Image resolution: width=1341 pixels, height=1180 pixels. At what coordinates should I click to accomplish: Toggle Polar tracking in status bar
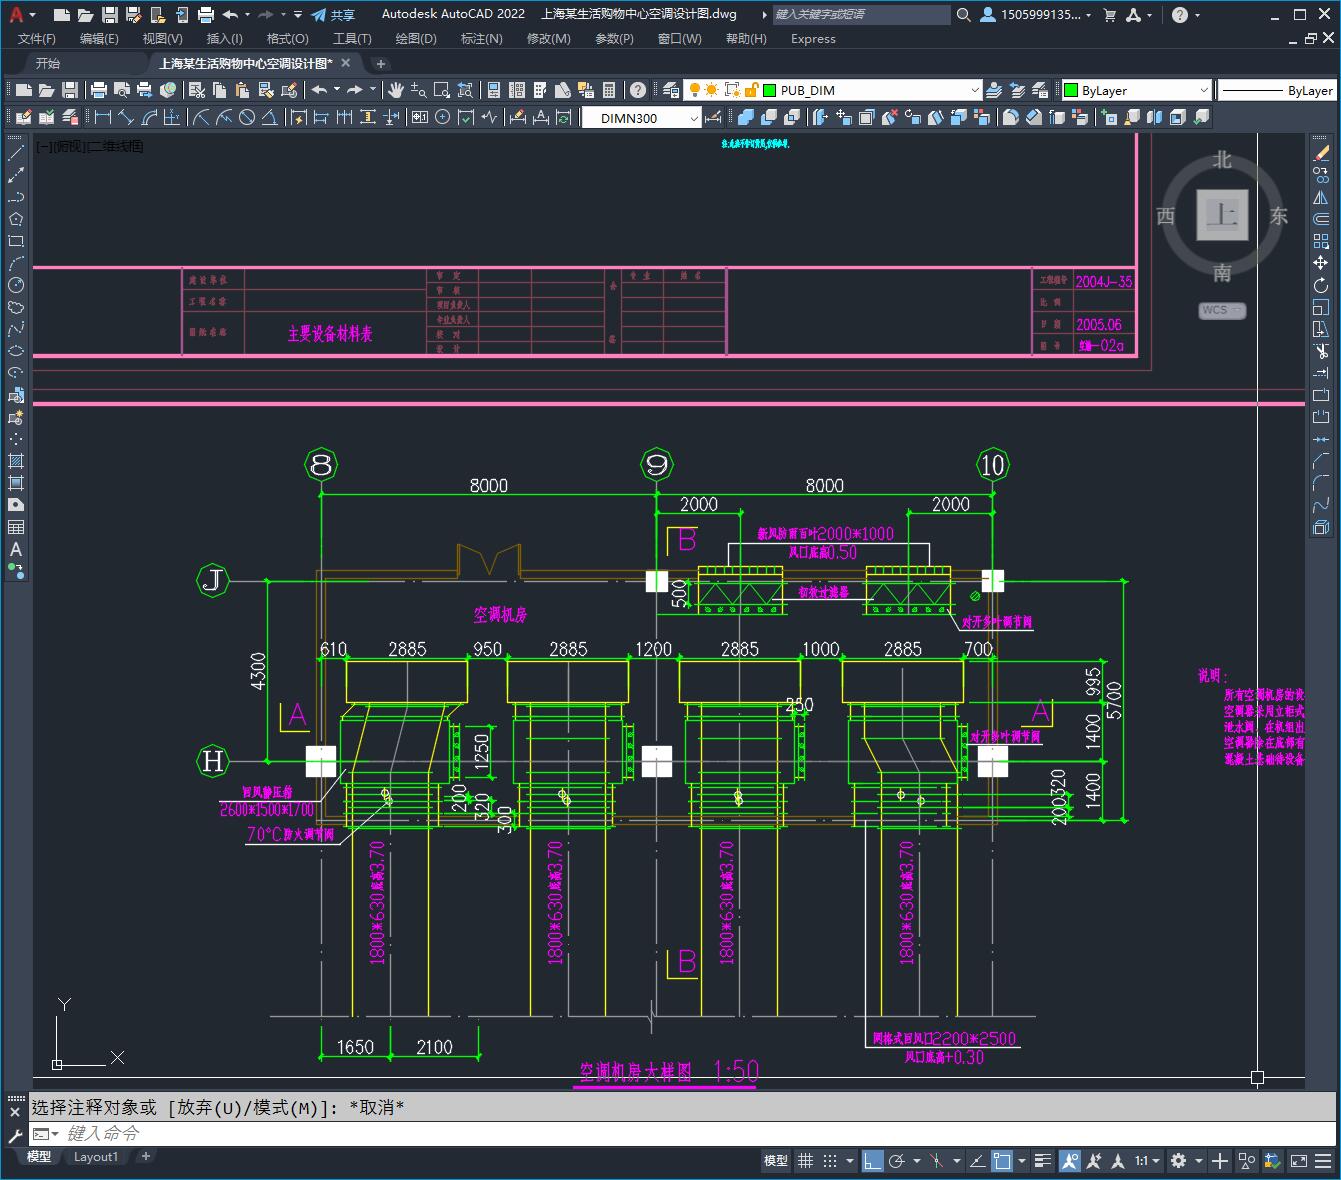(897, 1161)
